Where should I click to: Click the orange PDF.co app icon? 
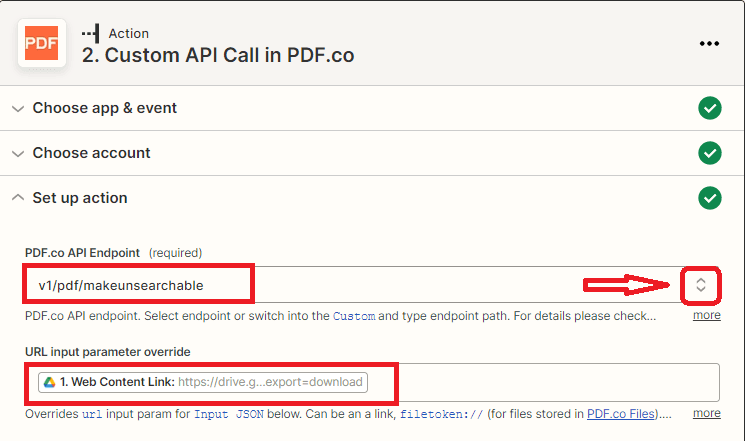(42, 44)
